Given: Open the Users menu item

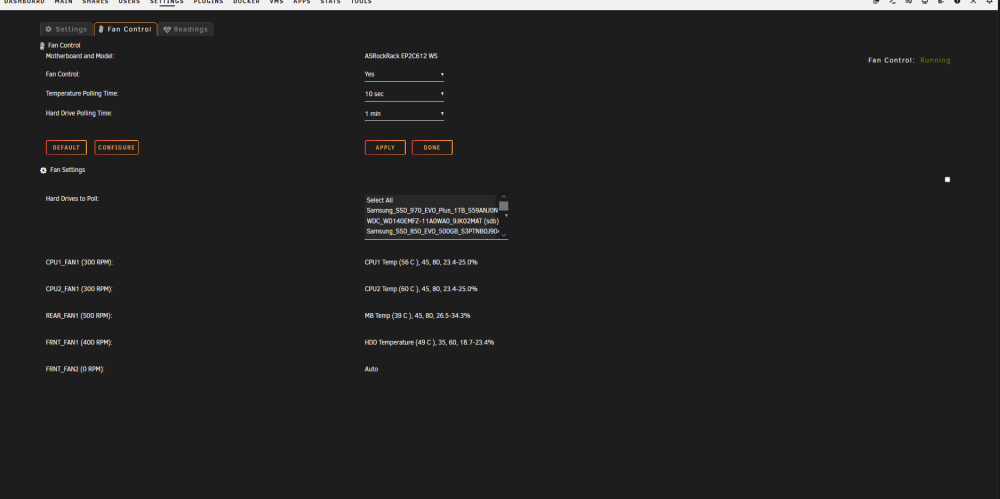Looking at the screenshot, I should coord(129,2).
